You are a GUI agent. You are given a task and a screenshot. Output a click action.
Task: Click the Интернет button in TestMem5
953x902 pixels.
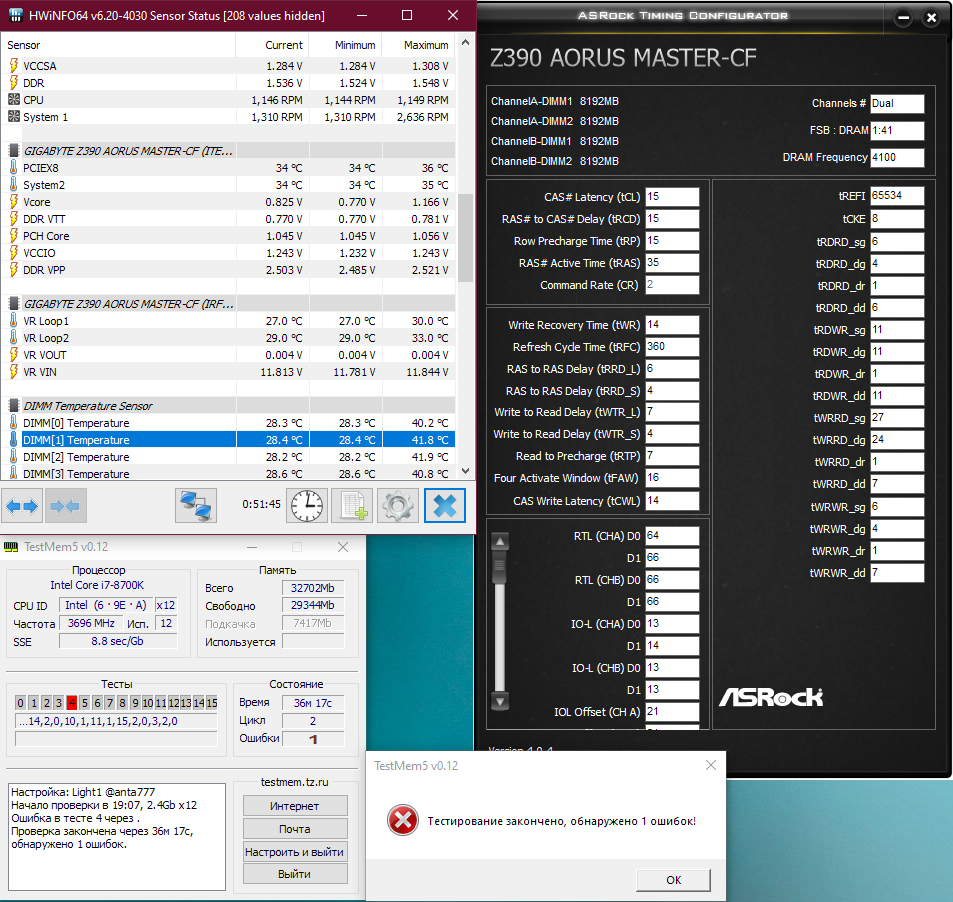point(295,806)
